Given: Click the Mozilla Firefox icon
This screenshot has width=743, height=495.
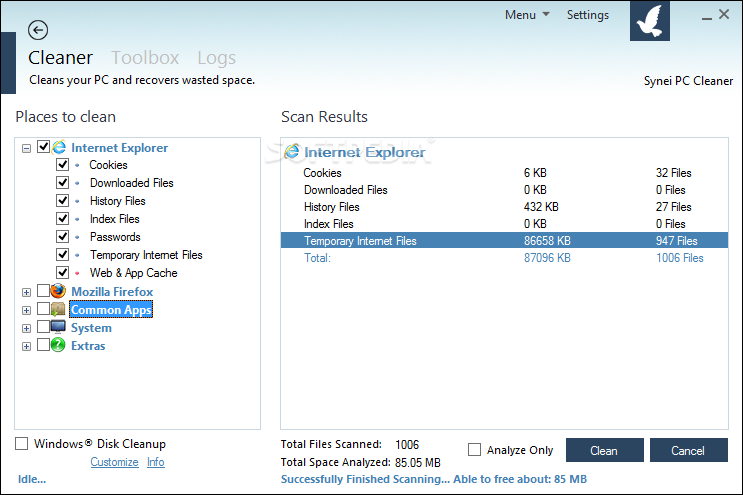Looking at the screenshot, I should click(x=58, y=291).
